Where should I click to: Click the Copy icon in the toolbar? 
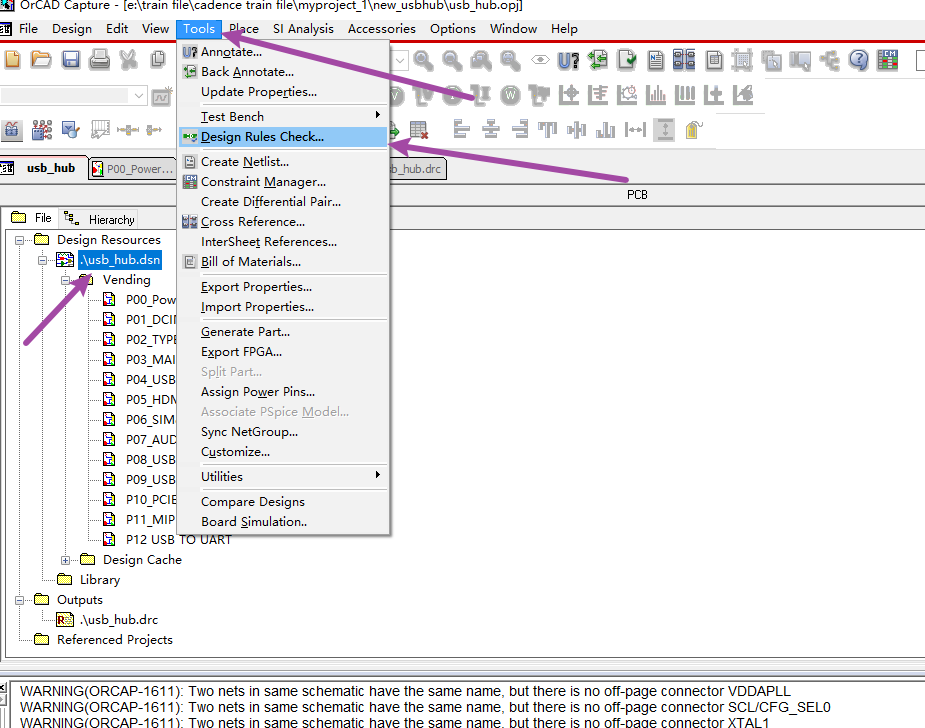pos(158,60)
